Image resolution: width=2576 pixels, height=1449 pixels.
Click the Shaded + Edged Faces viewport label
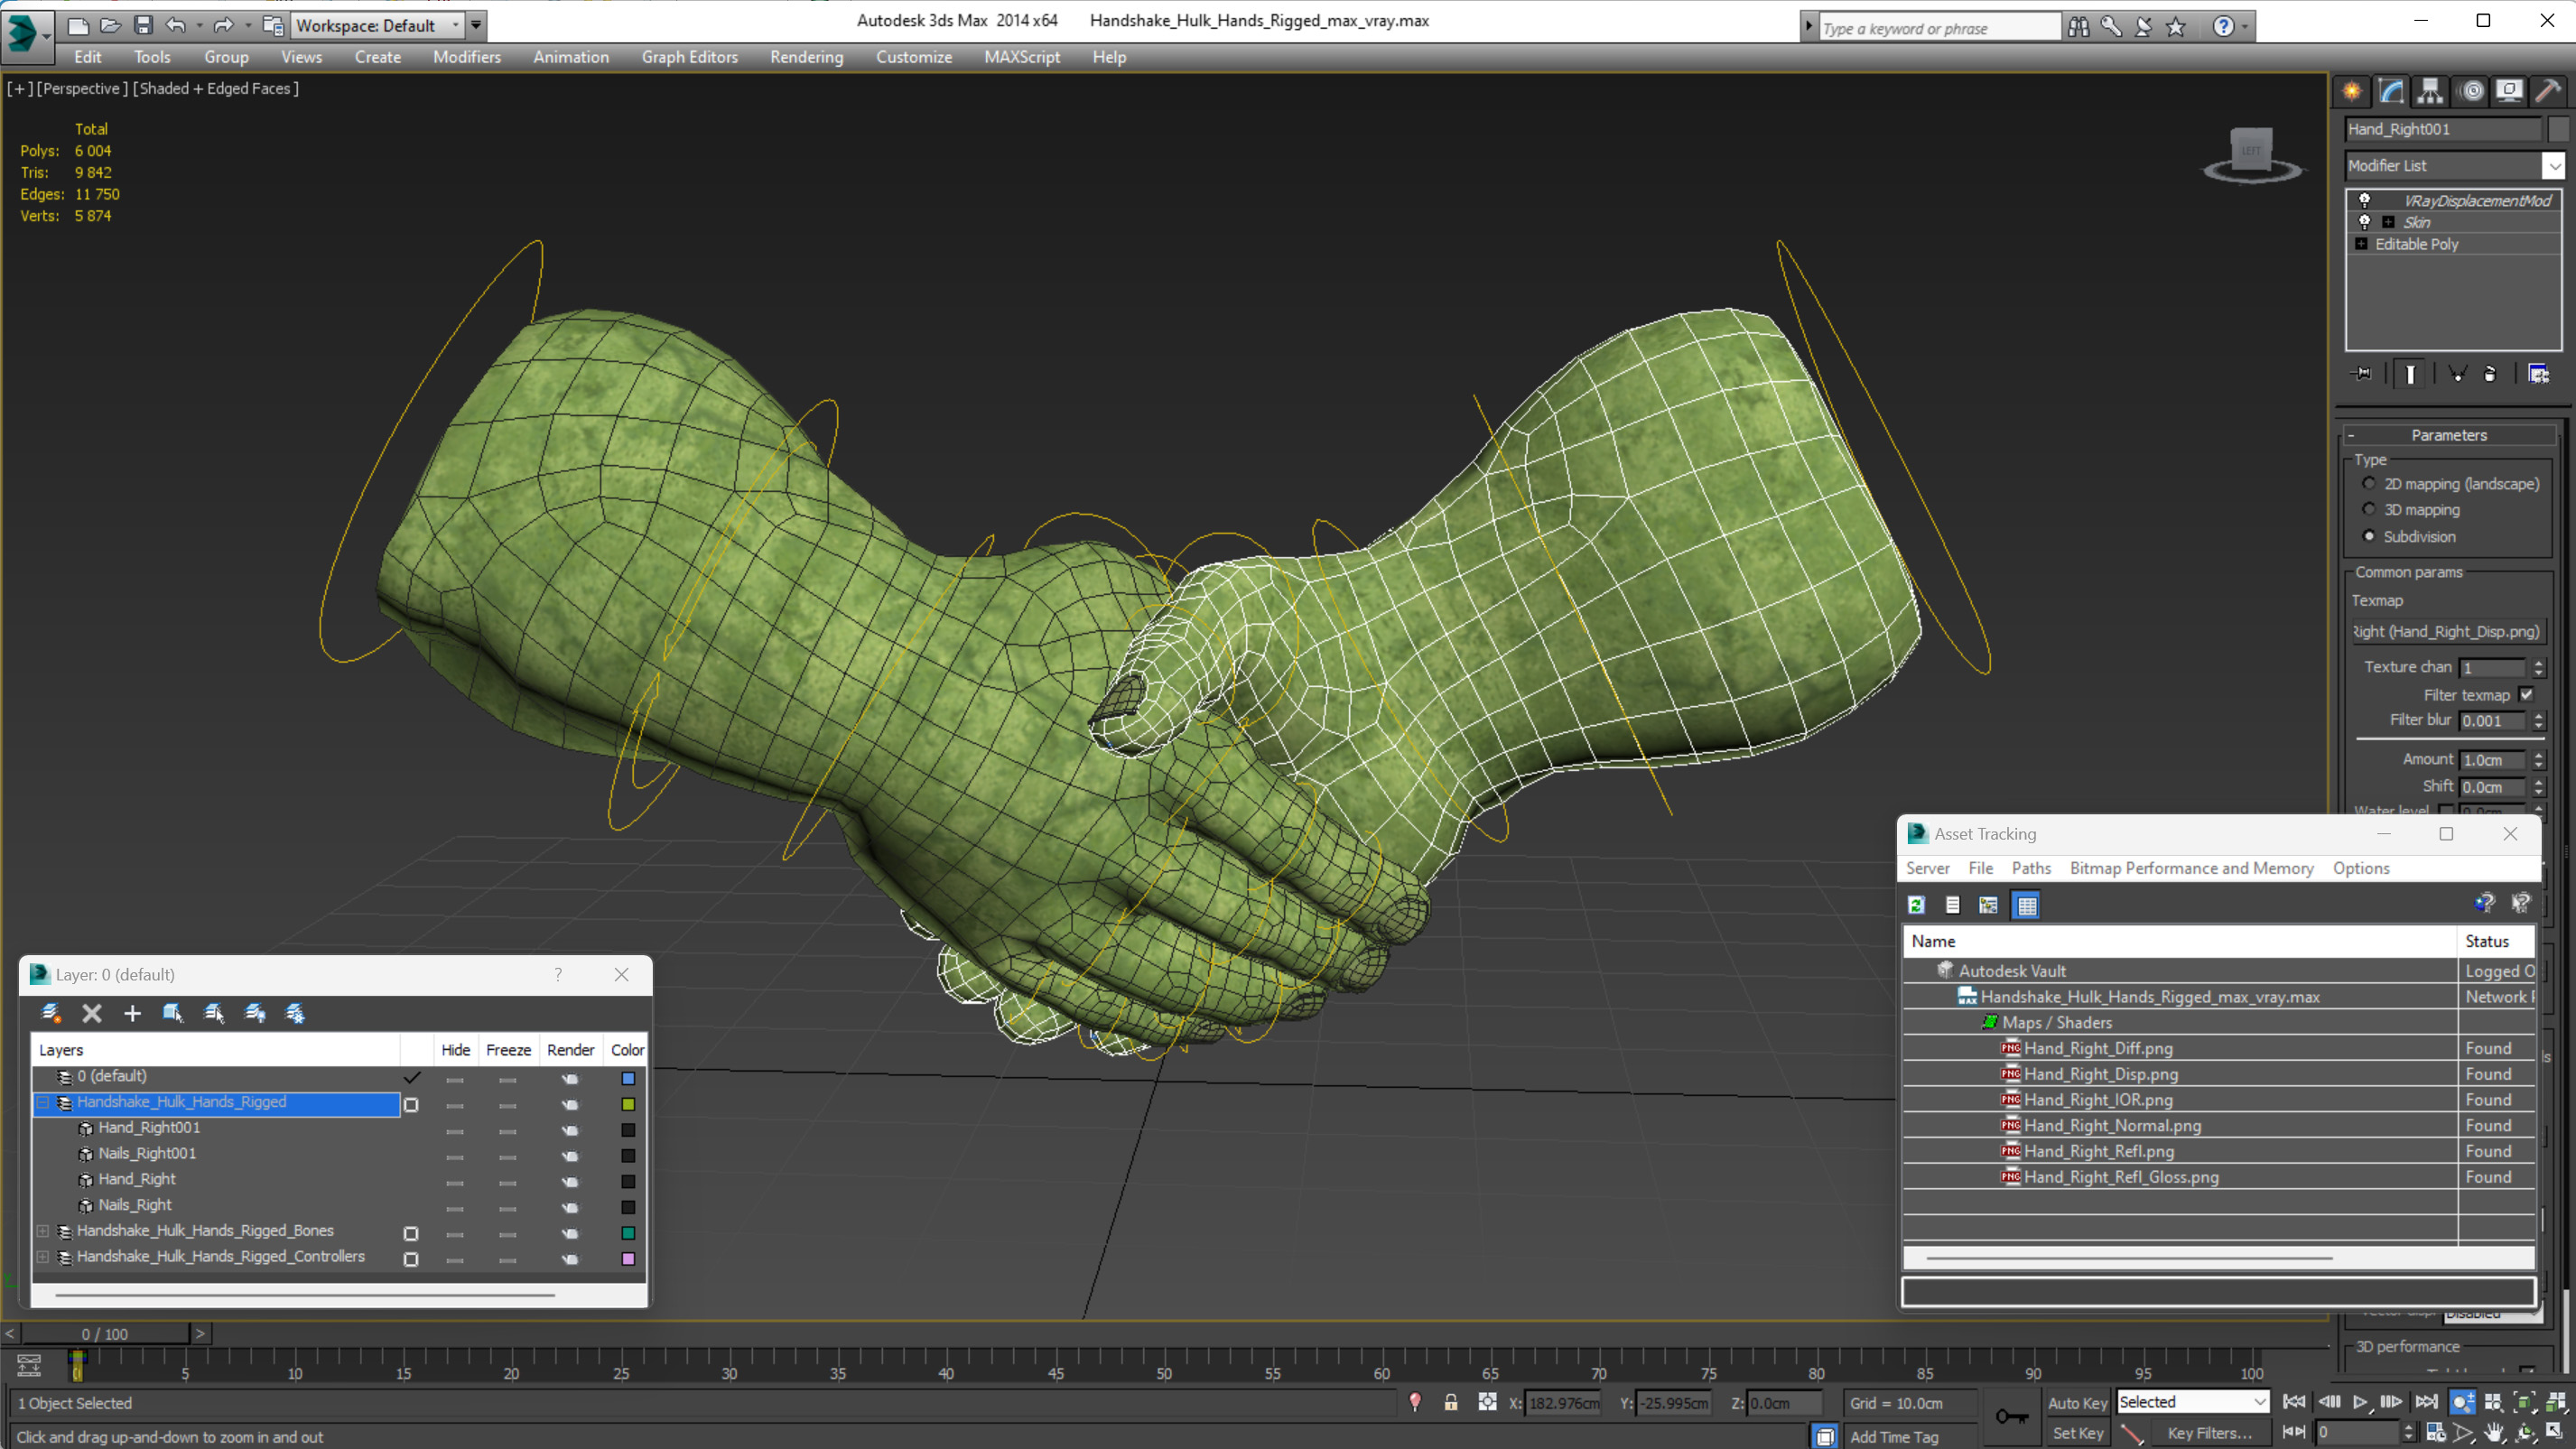click(216, 88)
